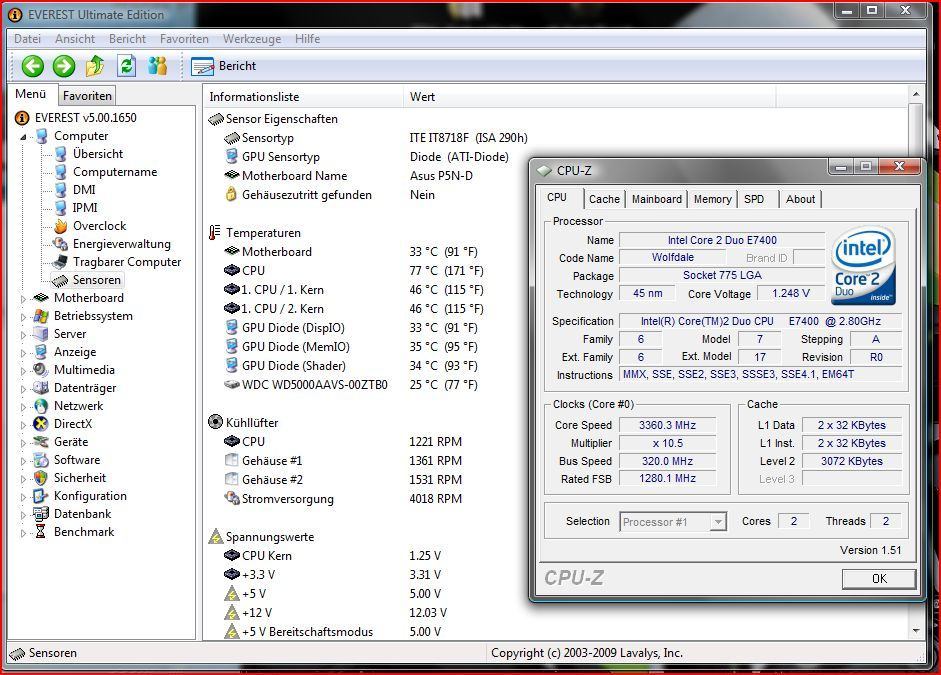Screen dimensions: 941x675
Task: Switch to CPU-Z Memory tab
Action: [x=712, y=199]
